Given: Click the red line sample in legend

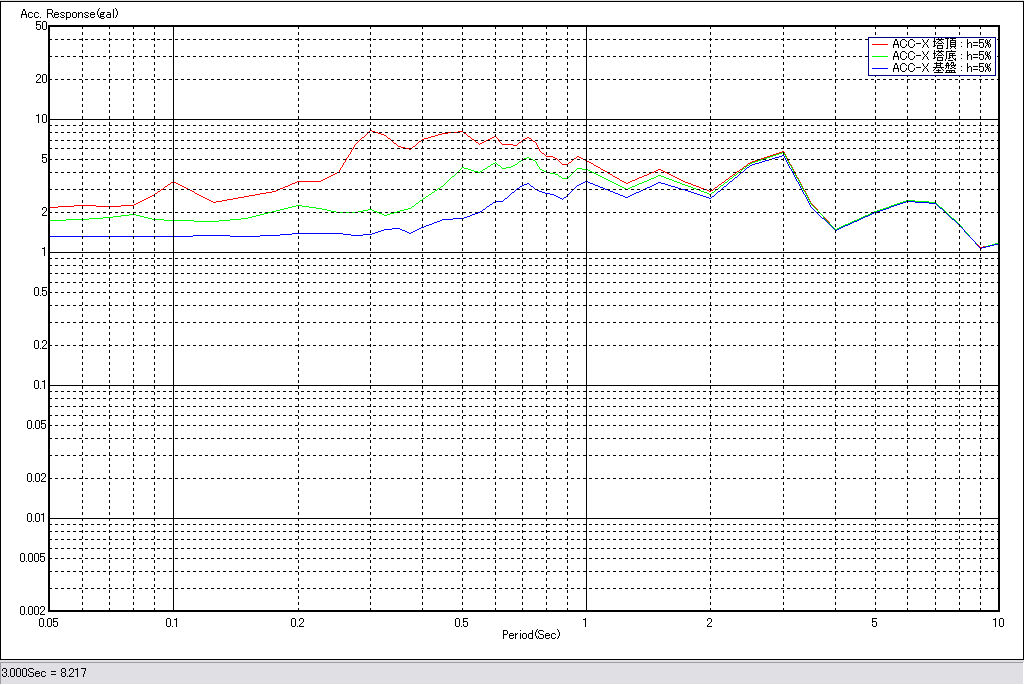Looking at the screenshot, I should [879, 44].
